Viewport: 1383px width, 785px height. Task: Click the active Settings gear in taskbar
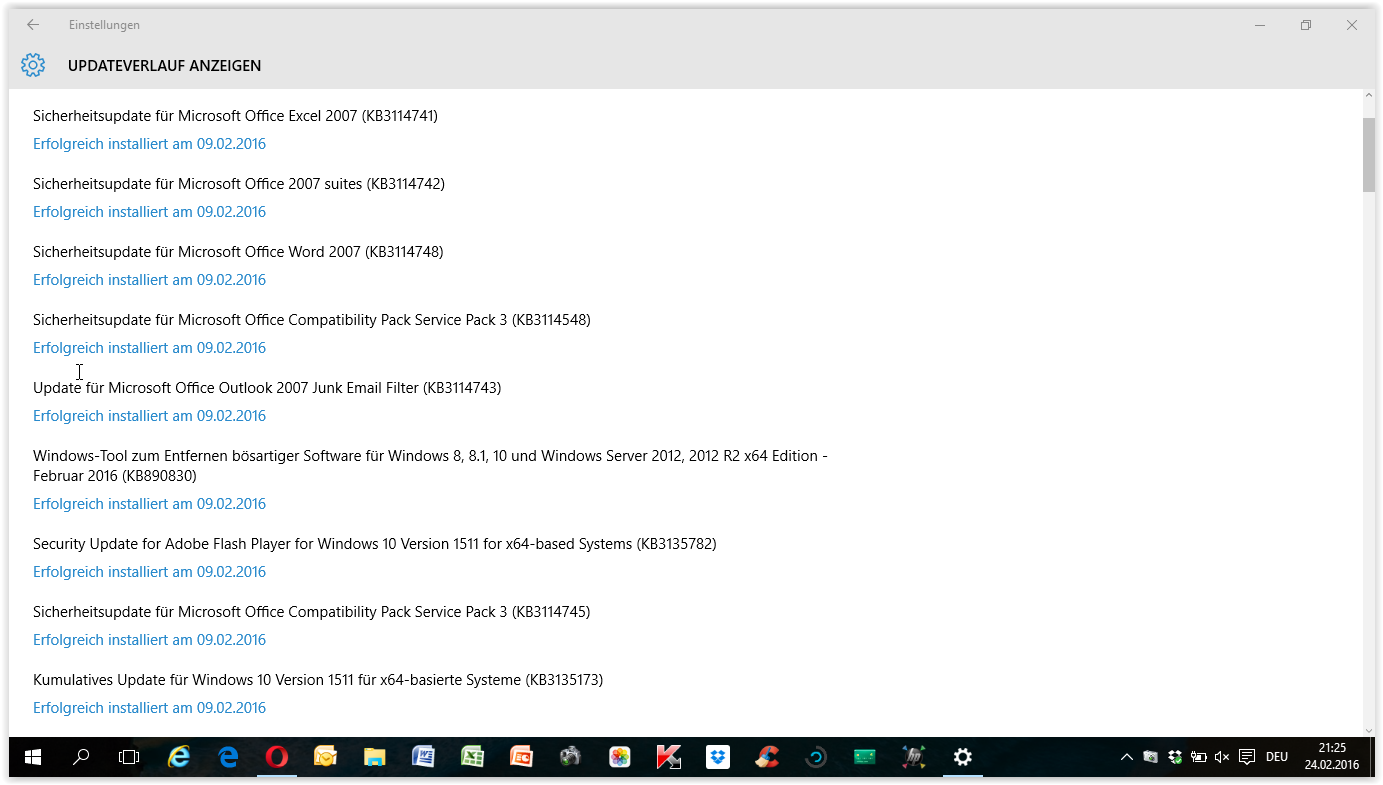(963, 757)
